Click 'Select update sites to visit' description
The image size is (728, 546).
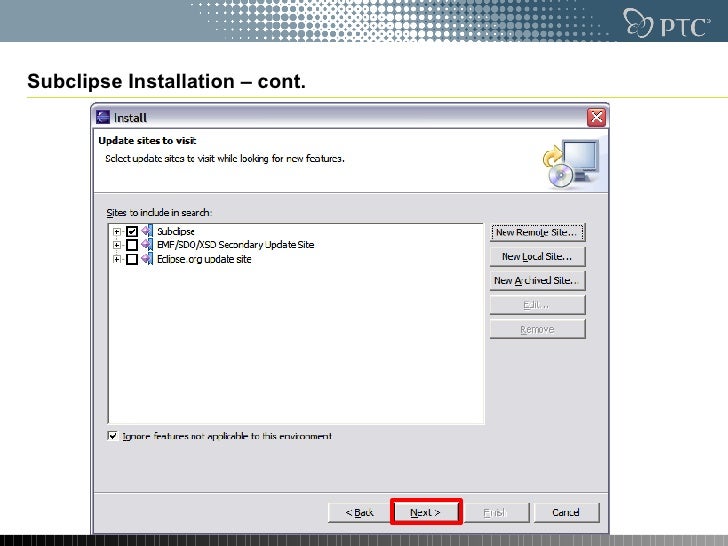[x=225, y=158]
